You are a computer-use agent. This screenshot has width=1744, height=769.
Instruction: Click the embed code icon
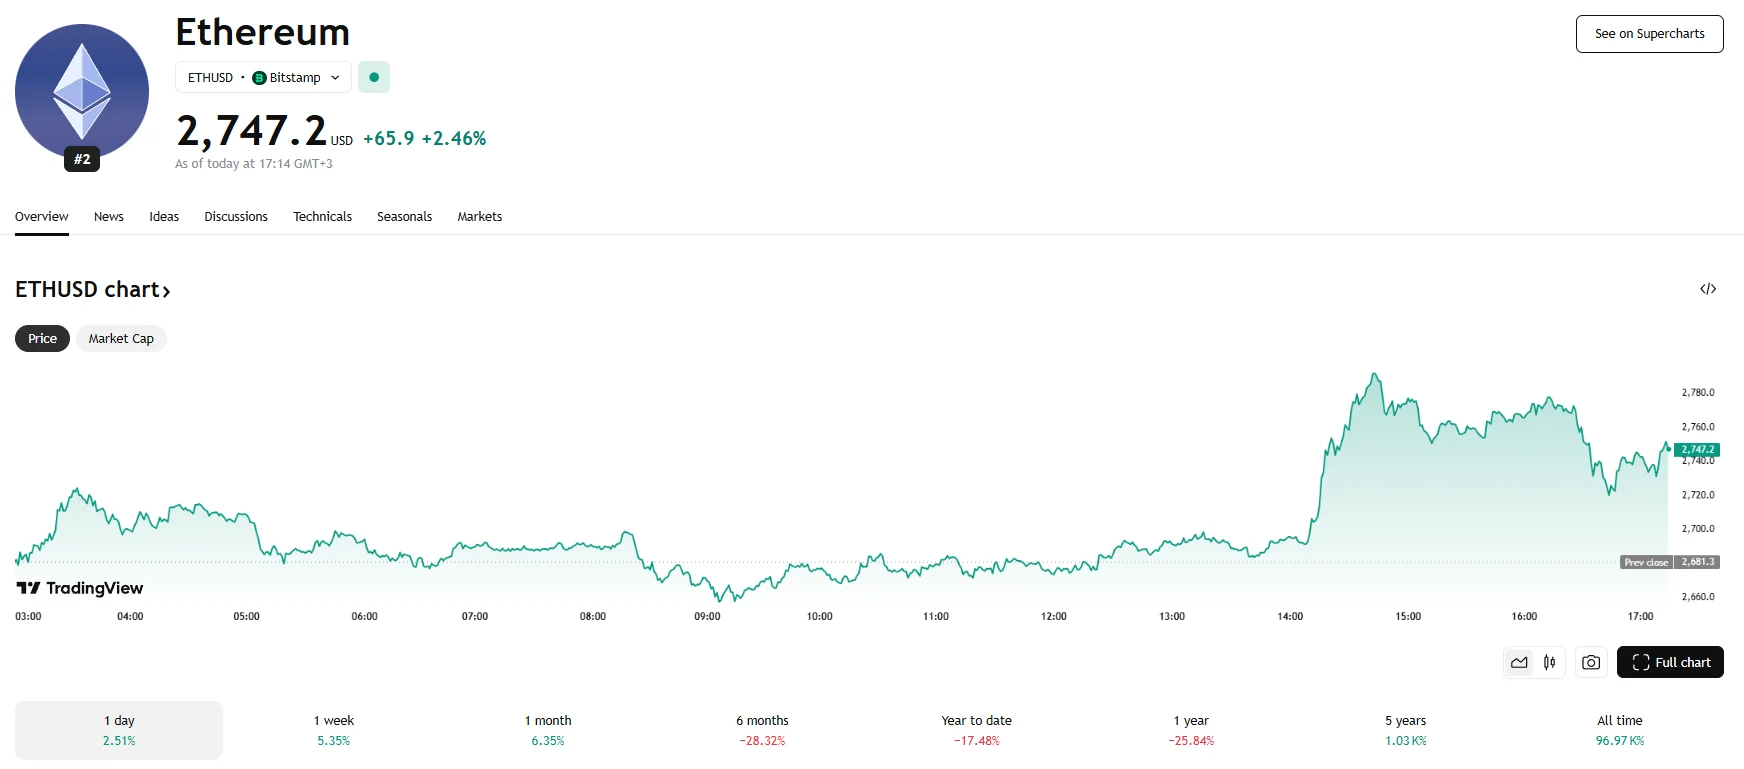pos(1708,289)
